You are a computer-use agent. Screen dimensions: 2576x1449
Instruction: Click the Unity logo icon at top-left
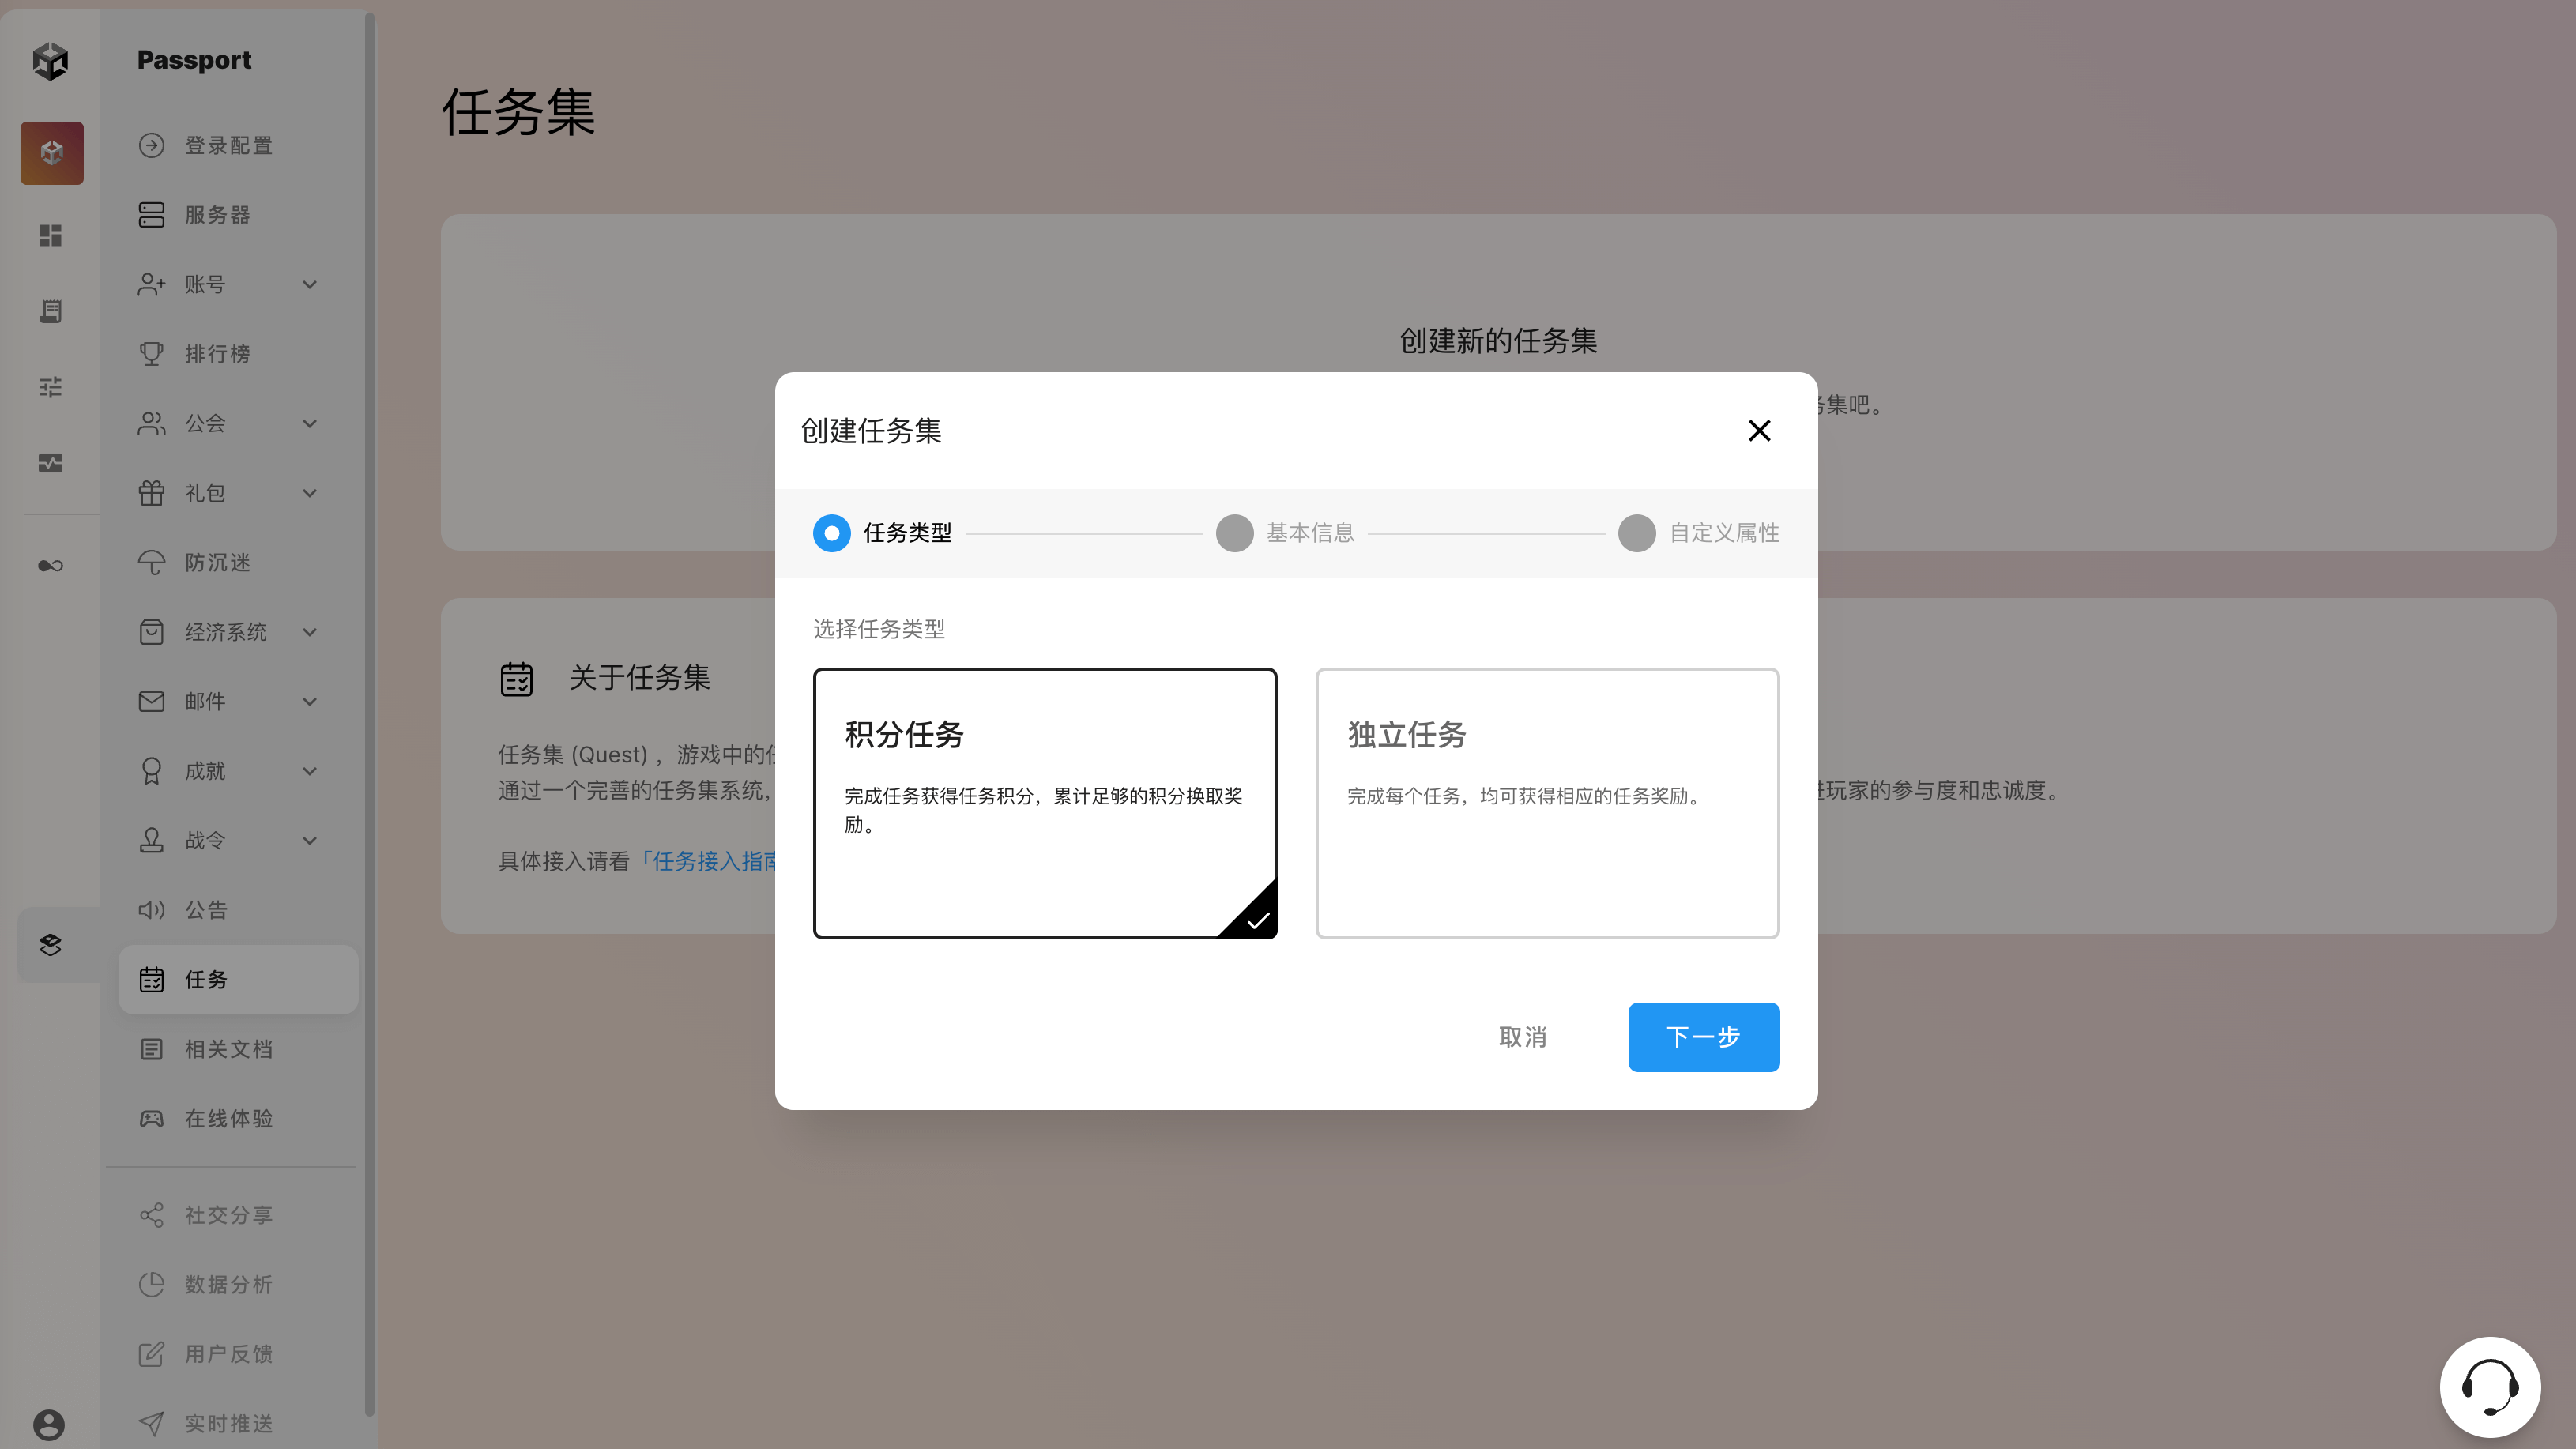(x=50, y=61)
